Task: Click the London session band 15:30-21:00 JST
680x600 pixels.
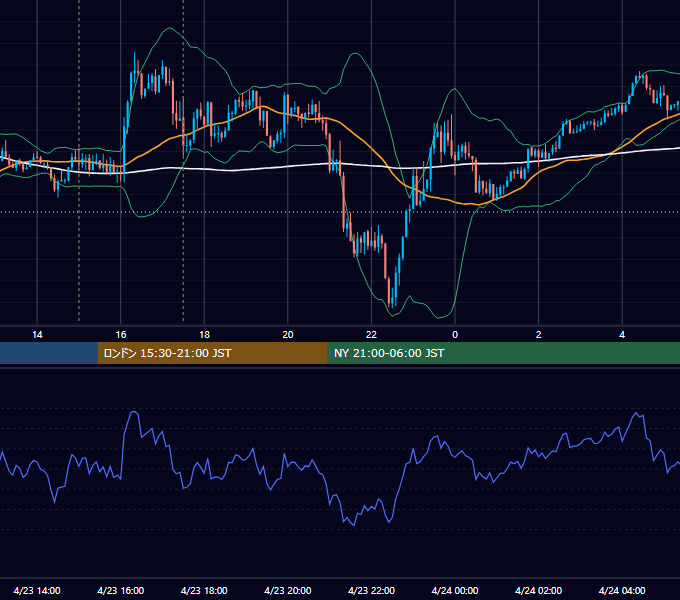Action: (x=212, y=353)
